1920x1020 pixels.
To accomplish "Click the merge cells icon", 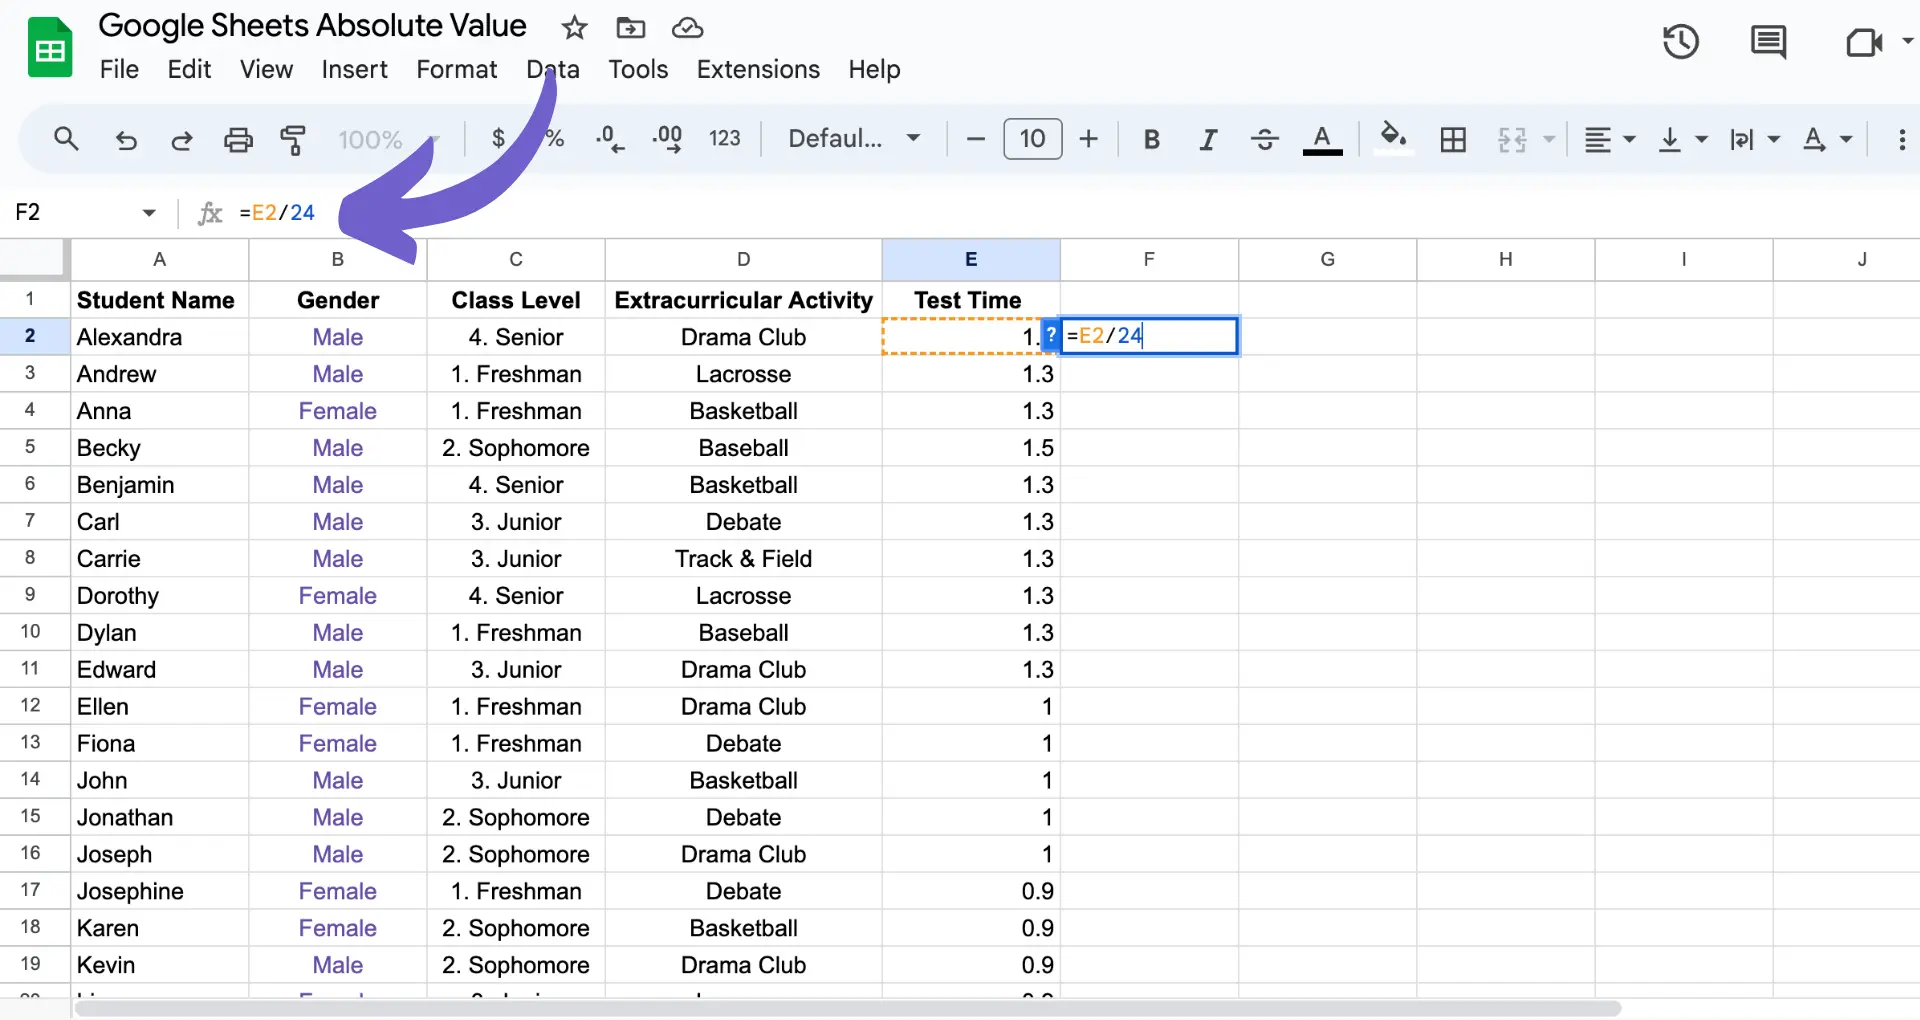I will [x=1512, y=139].
